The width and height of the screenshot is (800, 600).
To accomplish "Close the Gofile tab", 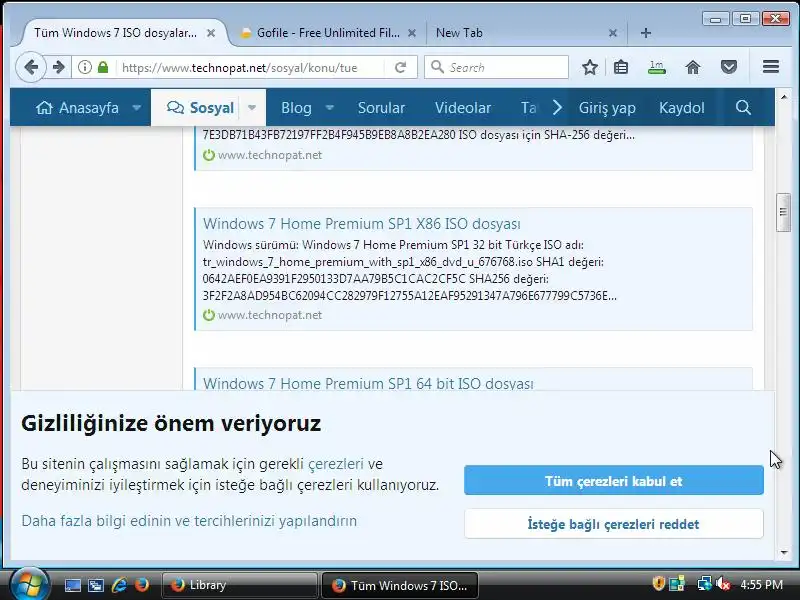I will 412,33.
